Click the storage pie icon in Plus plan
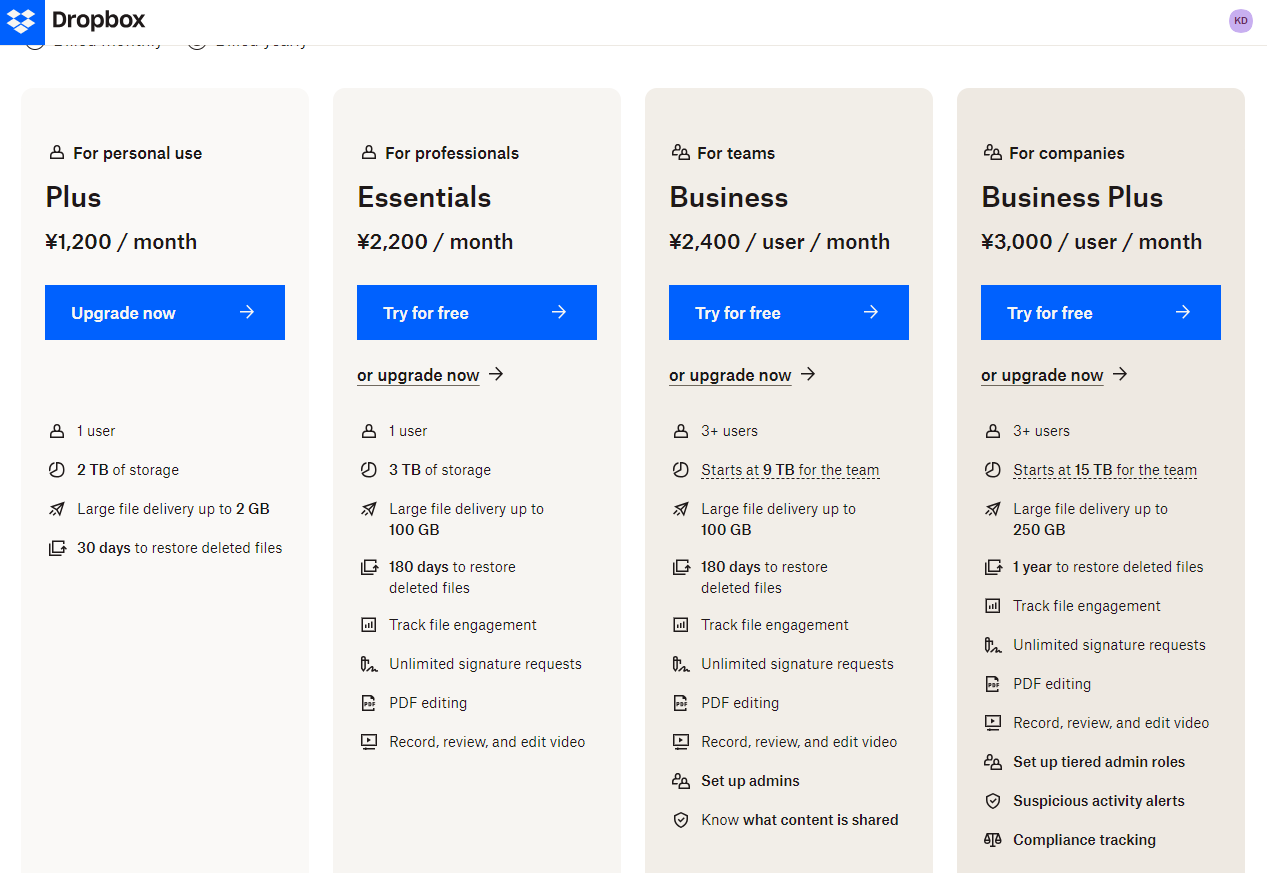Viewport: 1267px width, 873px height. pyautogui.click(x=57, y=470)
